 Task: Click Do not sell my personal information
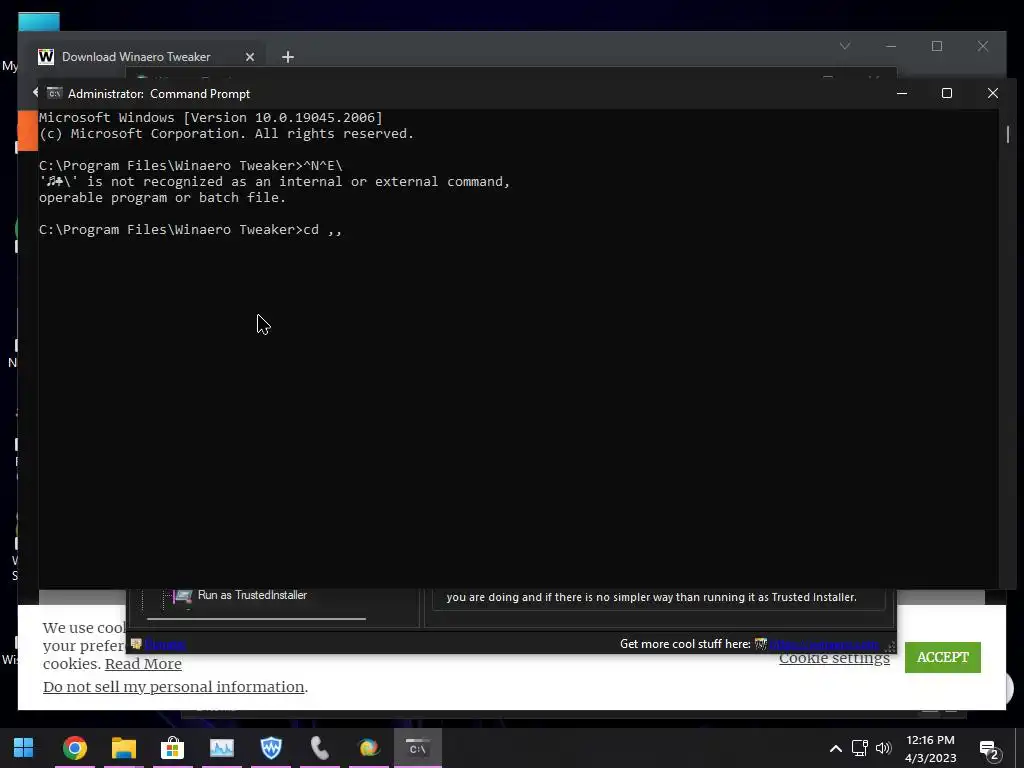point(174,687)
